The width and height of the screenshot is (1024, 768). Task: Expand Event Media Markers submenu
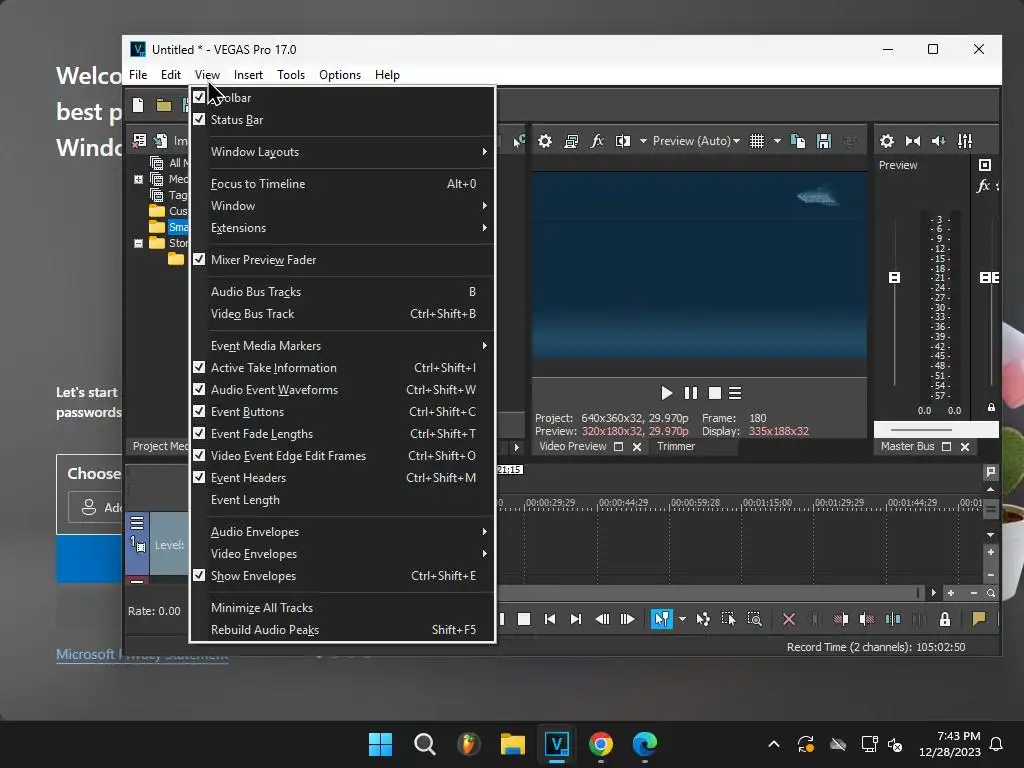pos(342,345)
